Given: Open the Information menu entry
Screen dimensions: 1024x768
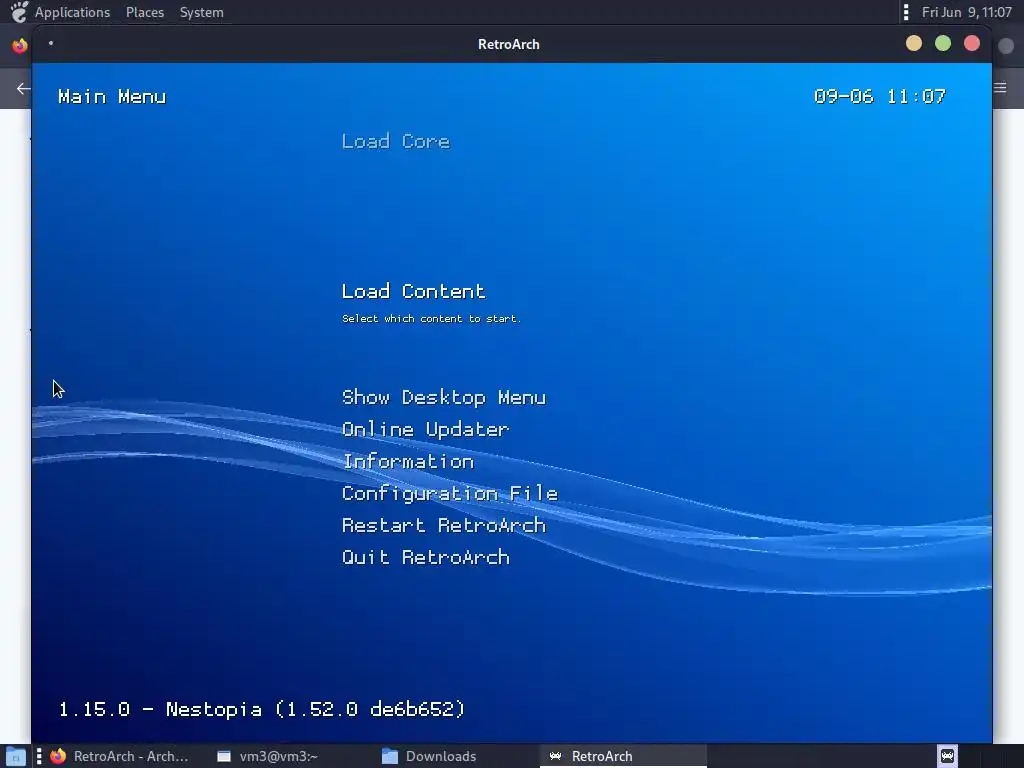Looking at the screenshot, I should (408, 462).
